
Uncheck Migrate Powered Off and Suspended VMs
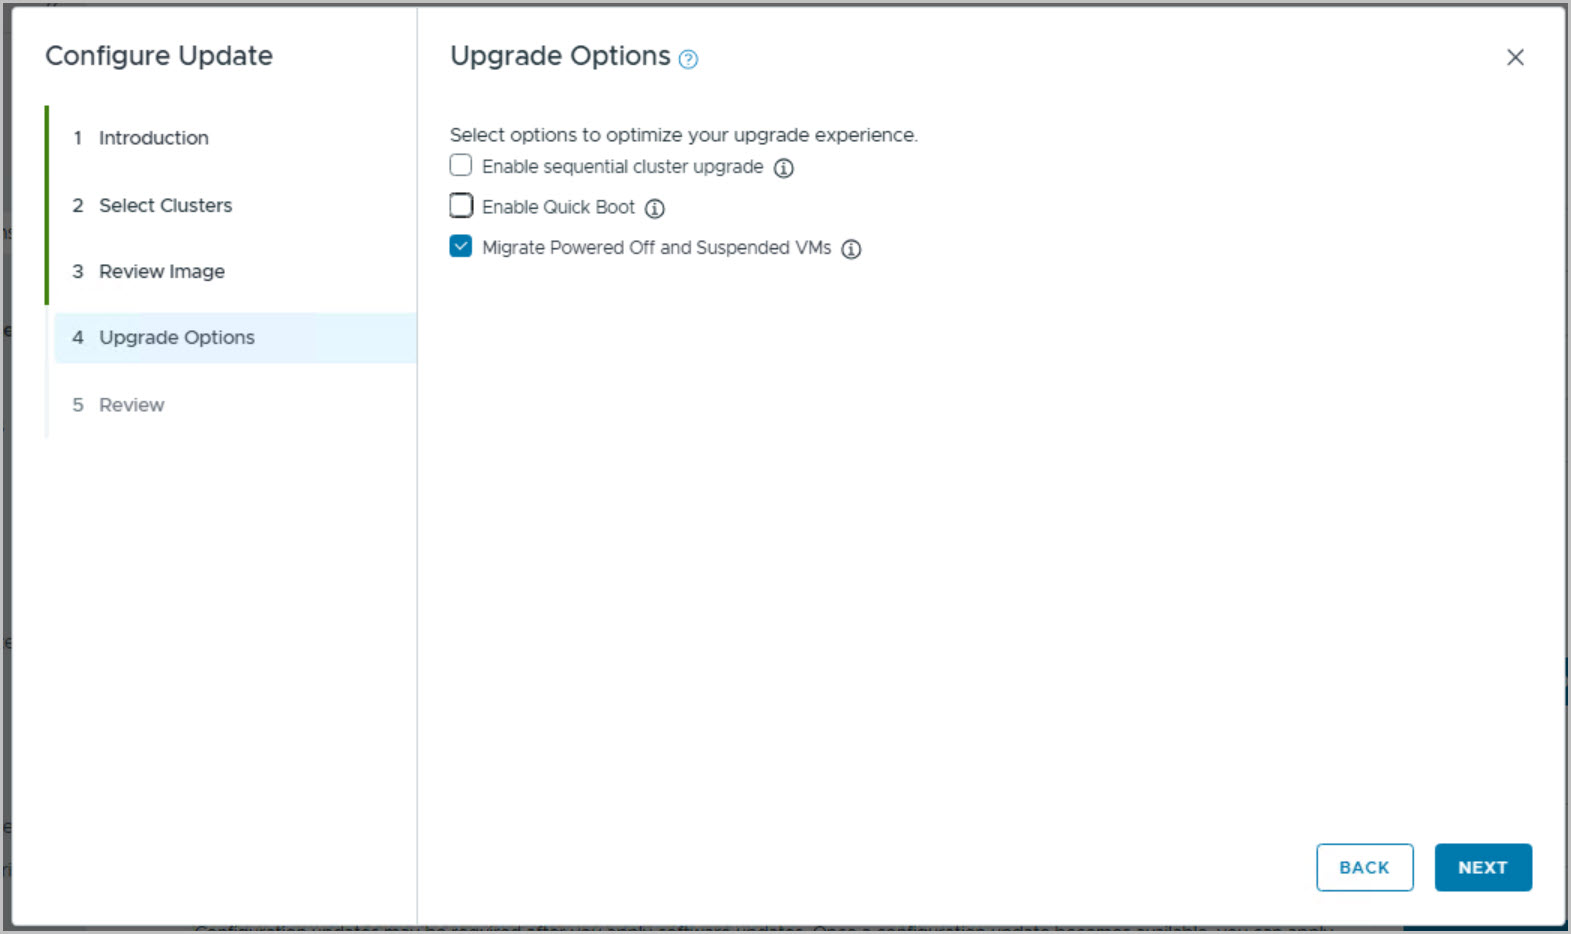coord(461,246)
